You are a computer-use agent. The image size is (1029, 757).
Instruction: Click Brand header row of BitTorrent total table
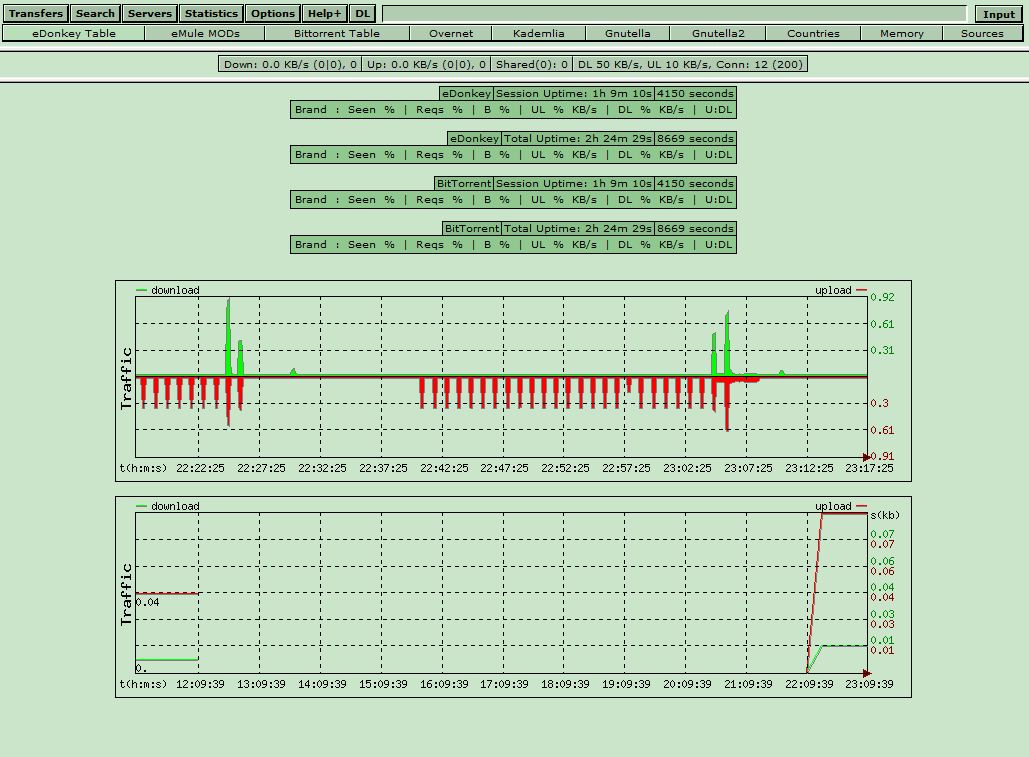[513, 245]
